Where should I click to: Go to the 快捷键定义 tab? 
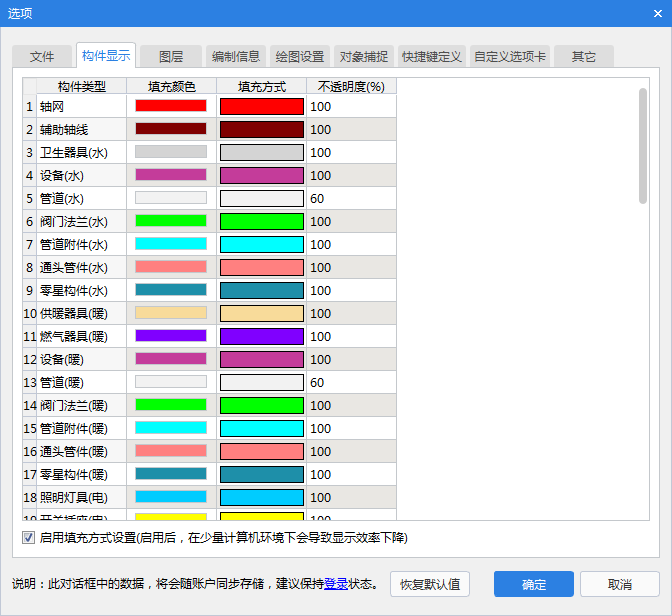[x=431, y=57]
